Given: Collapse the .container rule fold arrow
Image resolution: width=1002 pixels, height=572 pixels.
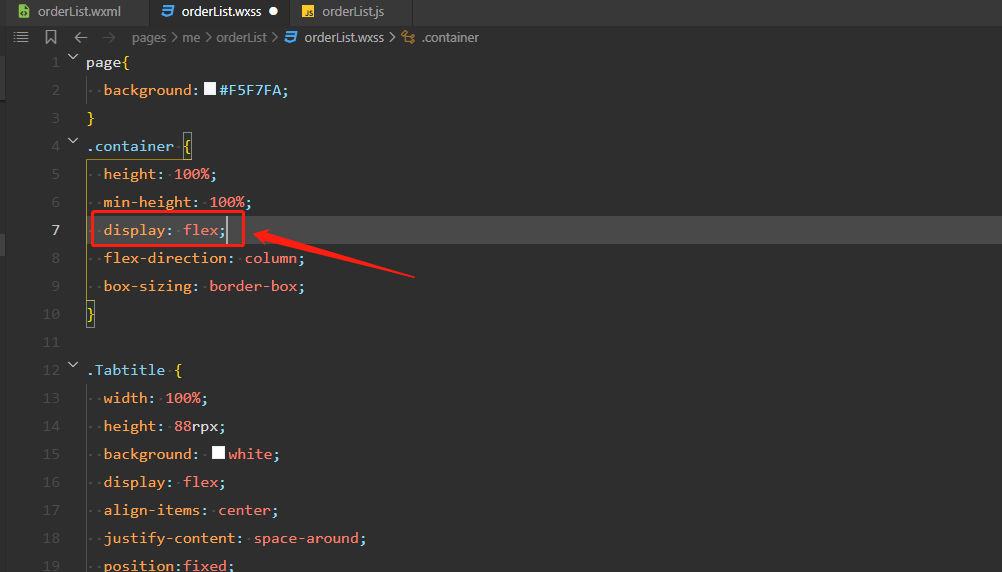Looking at the screenshot, I should point(73,141).
